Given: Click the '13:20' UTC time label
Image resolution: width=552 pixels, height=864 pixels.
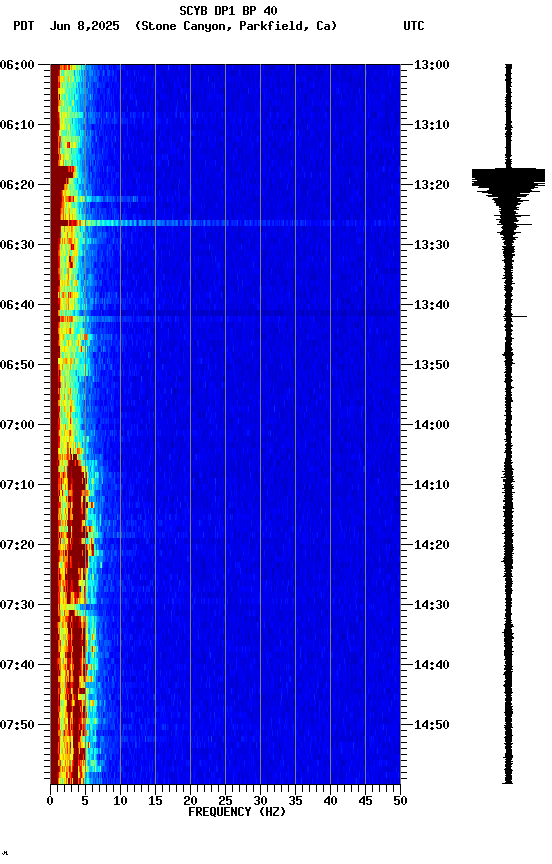Looking at the screenshot, I should [x=432, y=185].
